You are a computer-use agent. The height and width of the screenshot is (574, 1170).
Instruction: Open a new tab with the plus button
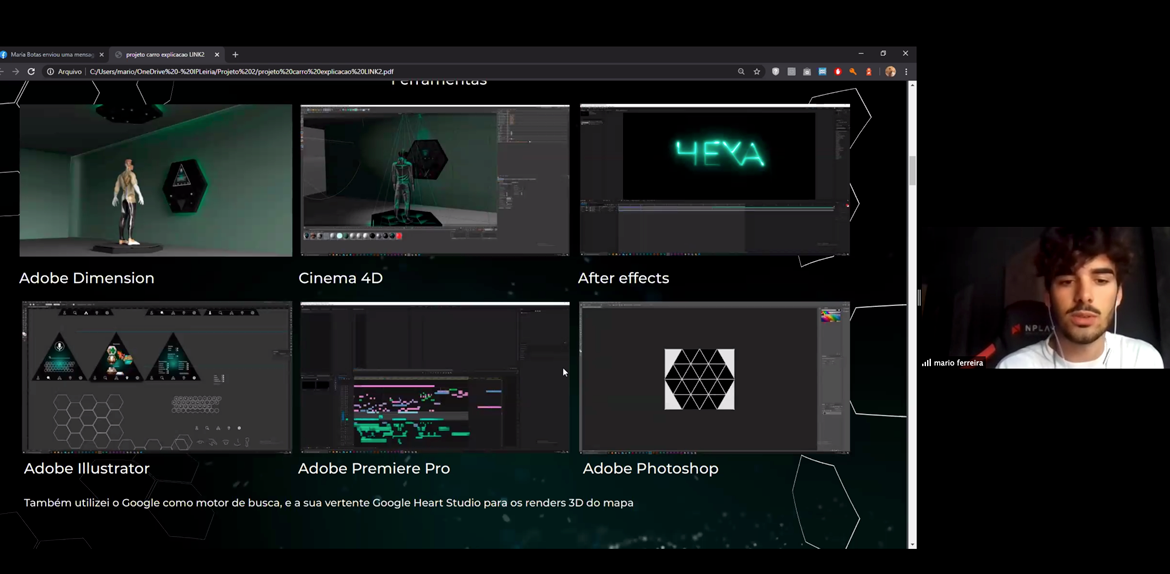coord(235,55)
